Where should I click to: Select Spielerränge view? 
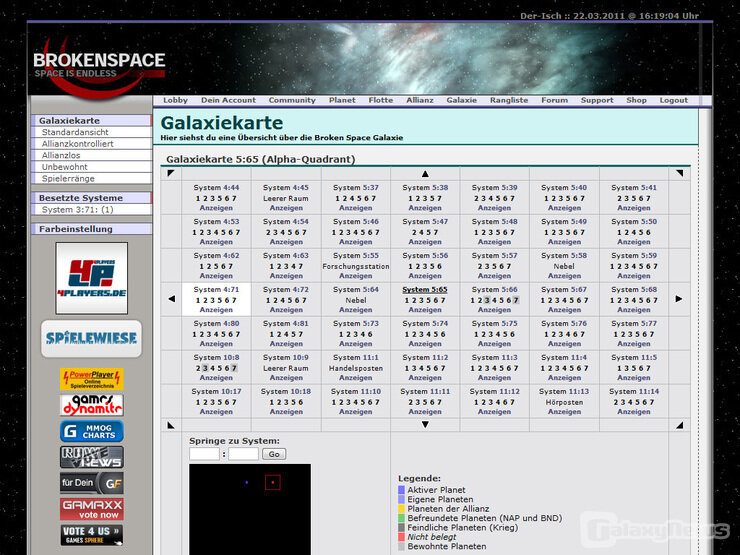92,178
